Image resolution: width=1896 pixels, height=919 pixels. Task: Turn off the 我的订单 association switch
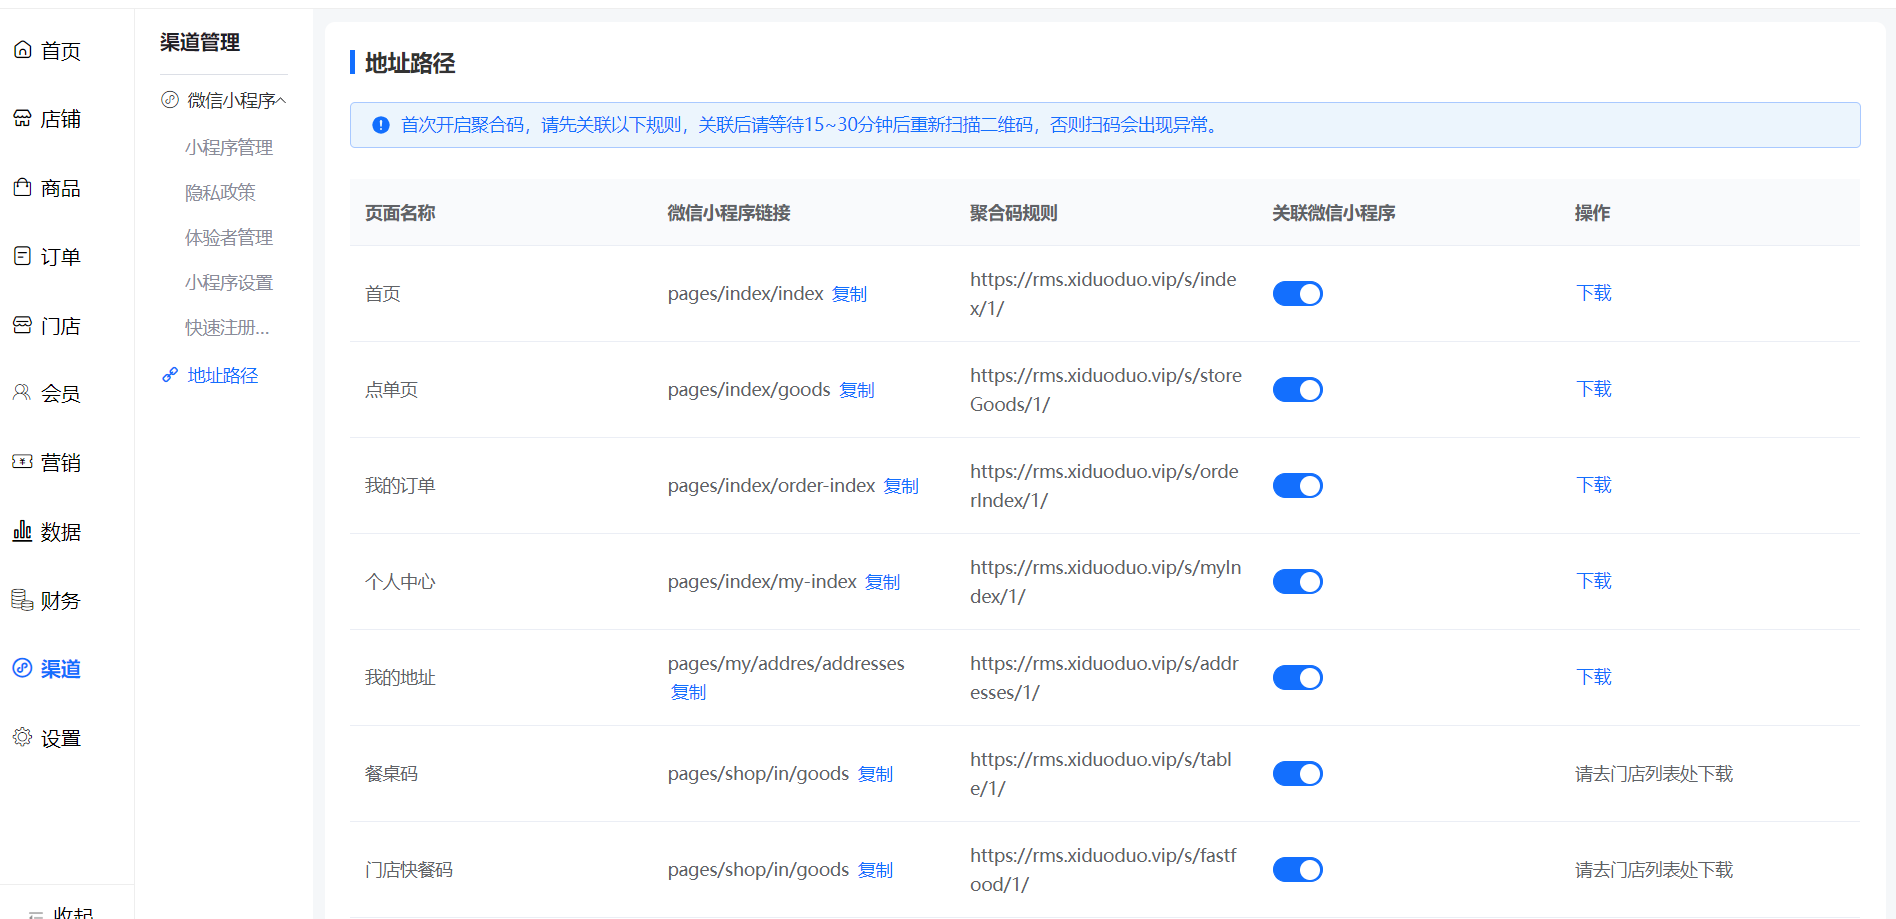pyautogui.click(x=1297, y=486)
